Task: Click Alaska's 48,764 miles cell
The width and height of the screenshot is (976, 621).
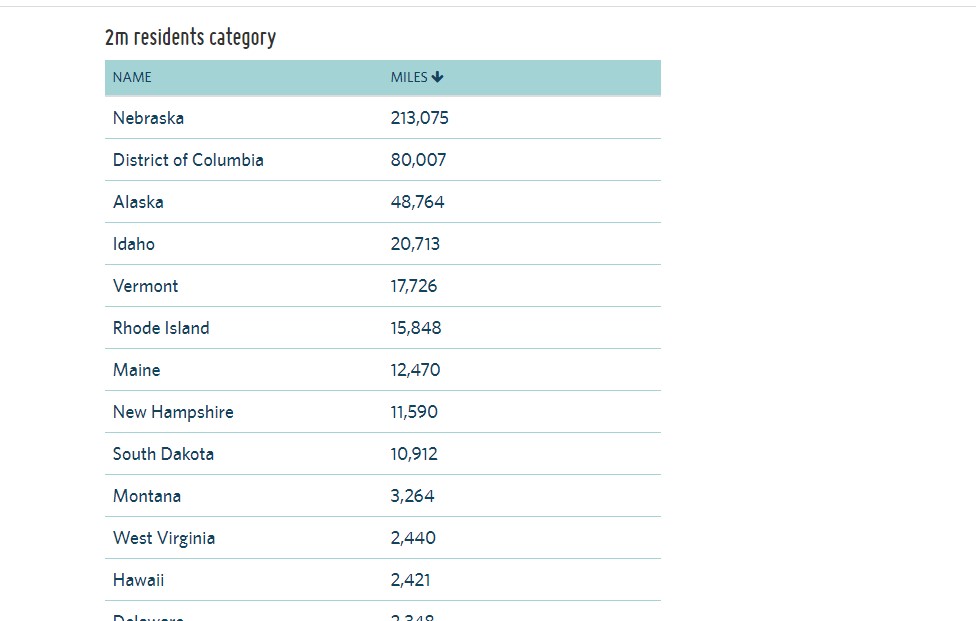Action: point(418,202)
